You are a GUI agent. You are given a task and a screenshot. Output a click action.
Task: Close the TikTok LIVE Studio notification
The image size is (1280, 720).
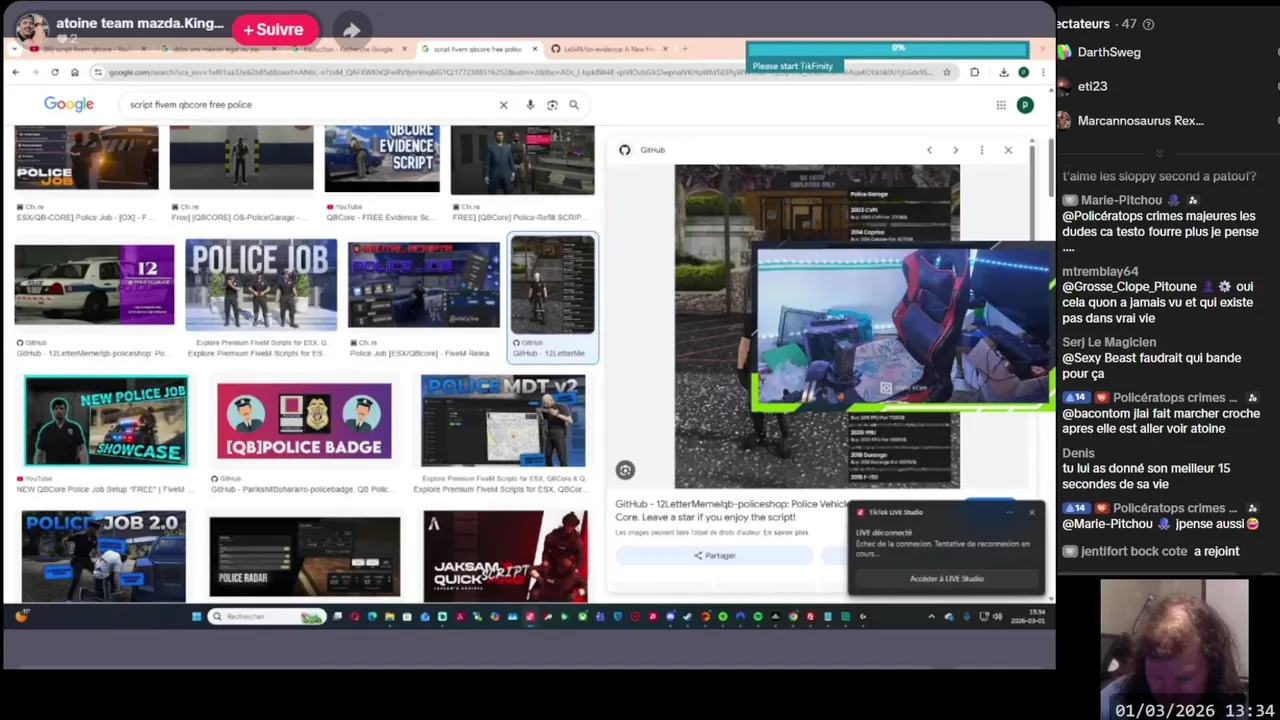click(x=1032, y=512)
